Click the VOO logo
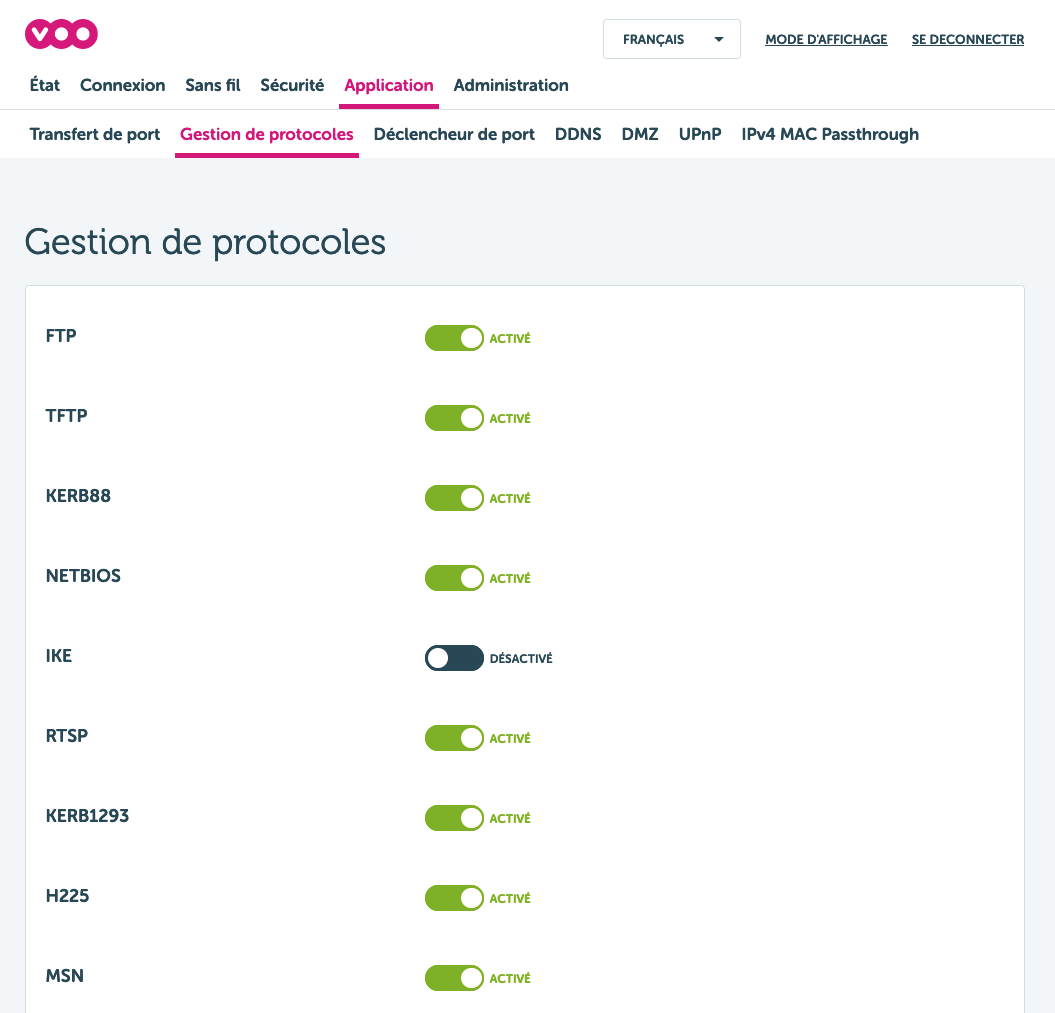 coord(61,35)
